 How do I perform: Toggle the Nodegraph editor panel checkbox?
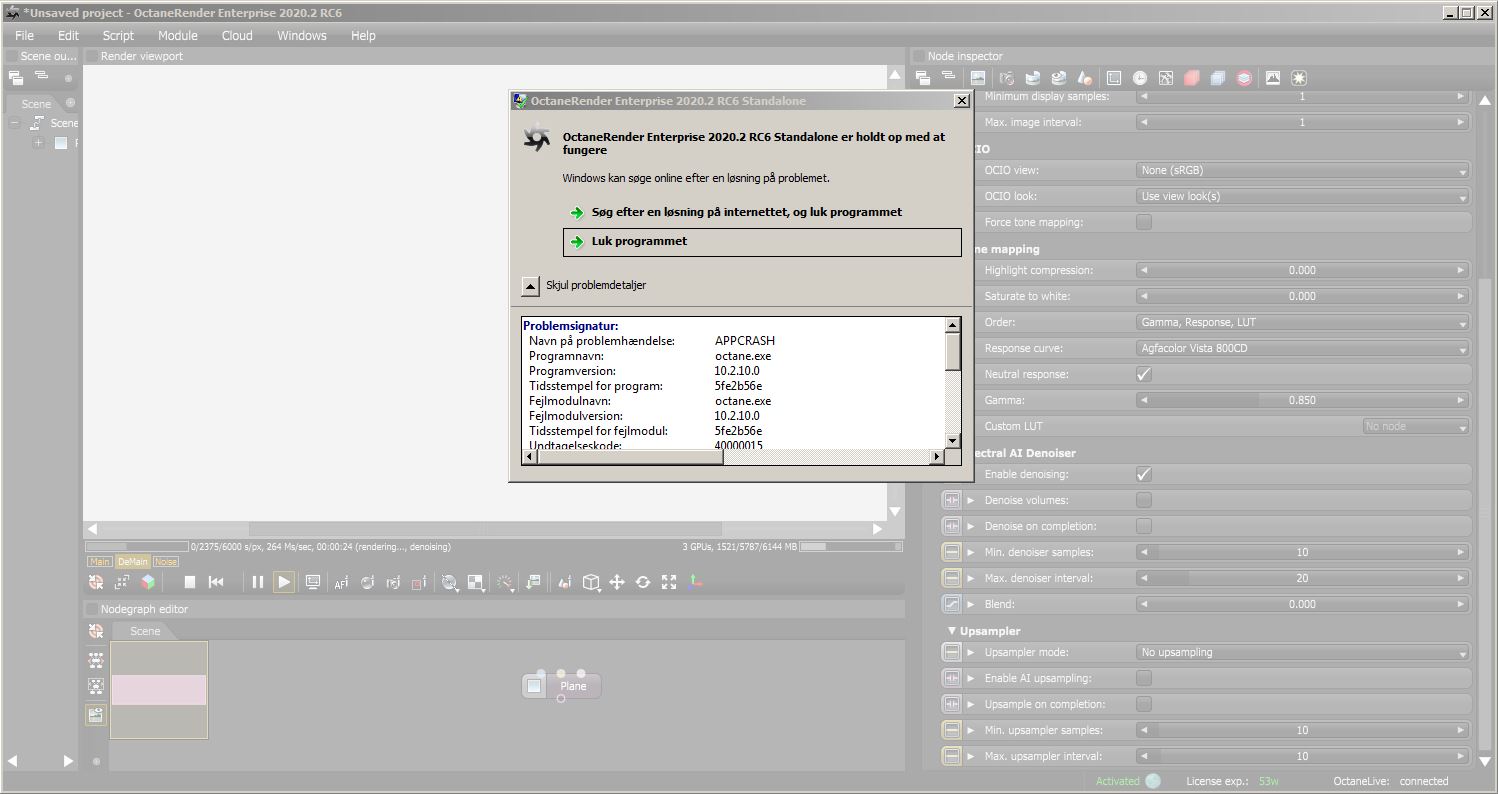click(x=92, y=609)
